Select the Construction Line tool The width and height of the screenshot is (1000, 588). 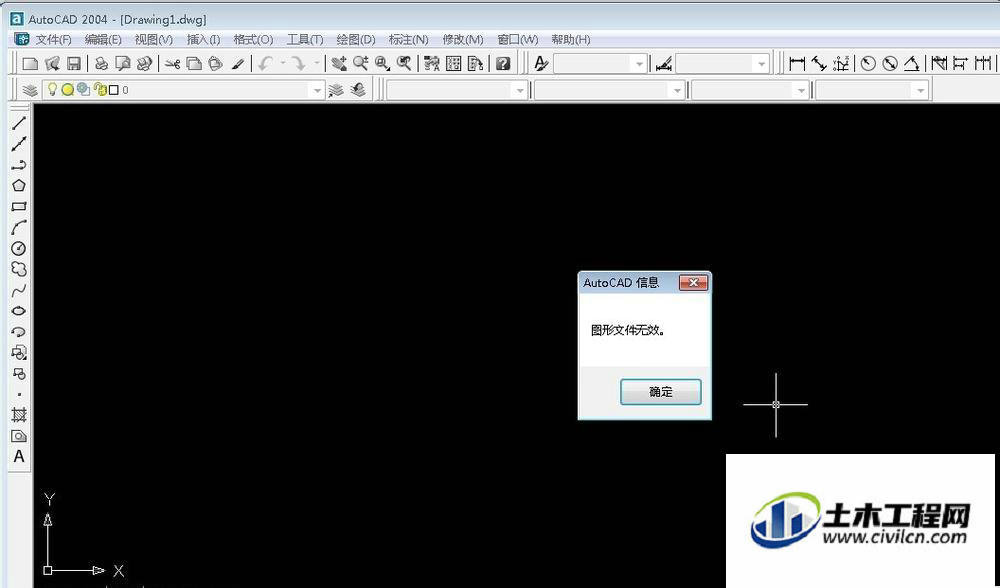(x=18, y=144)
